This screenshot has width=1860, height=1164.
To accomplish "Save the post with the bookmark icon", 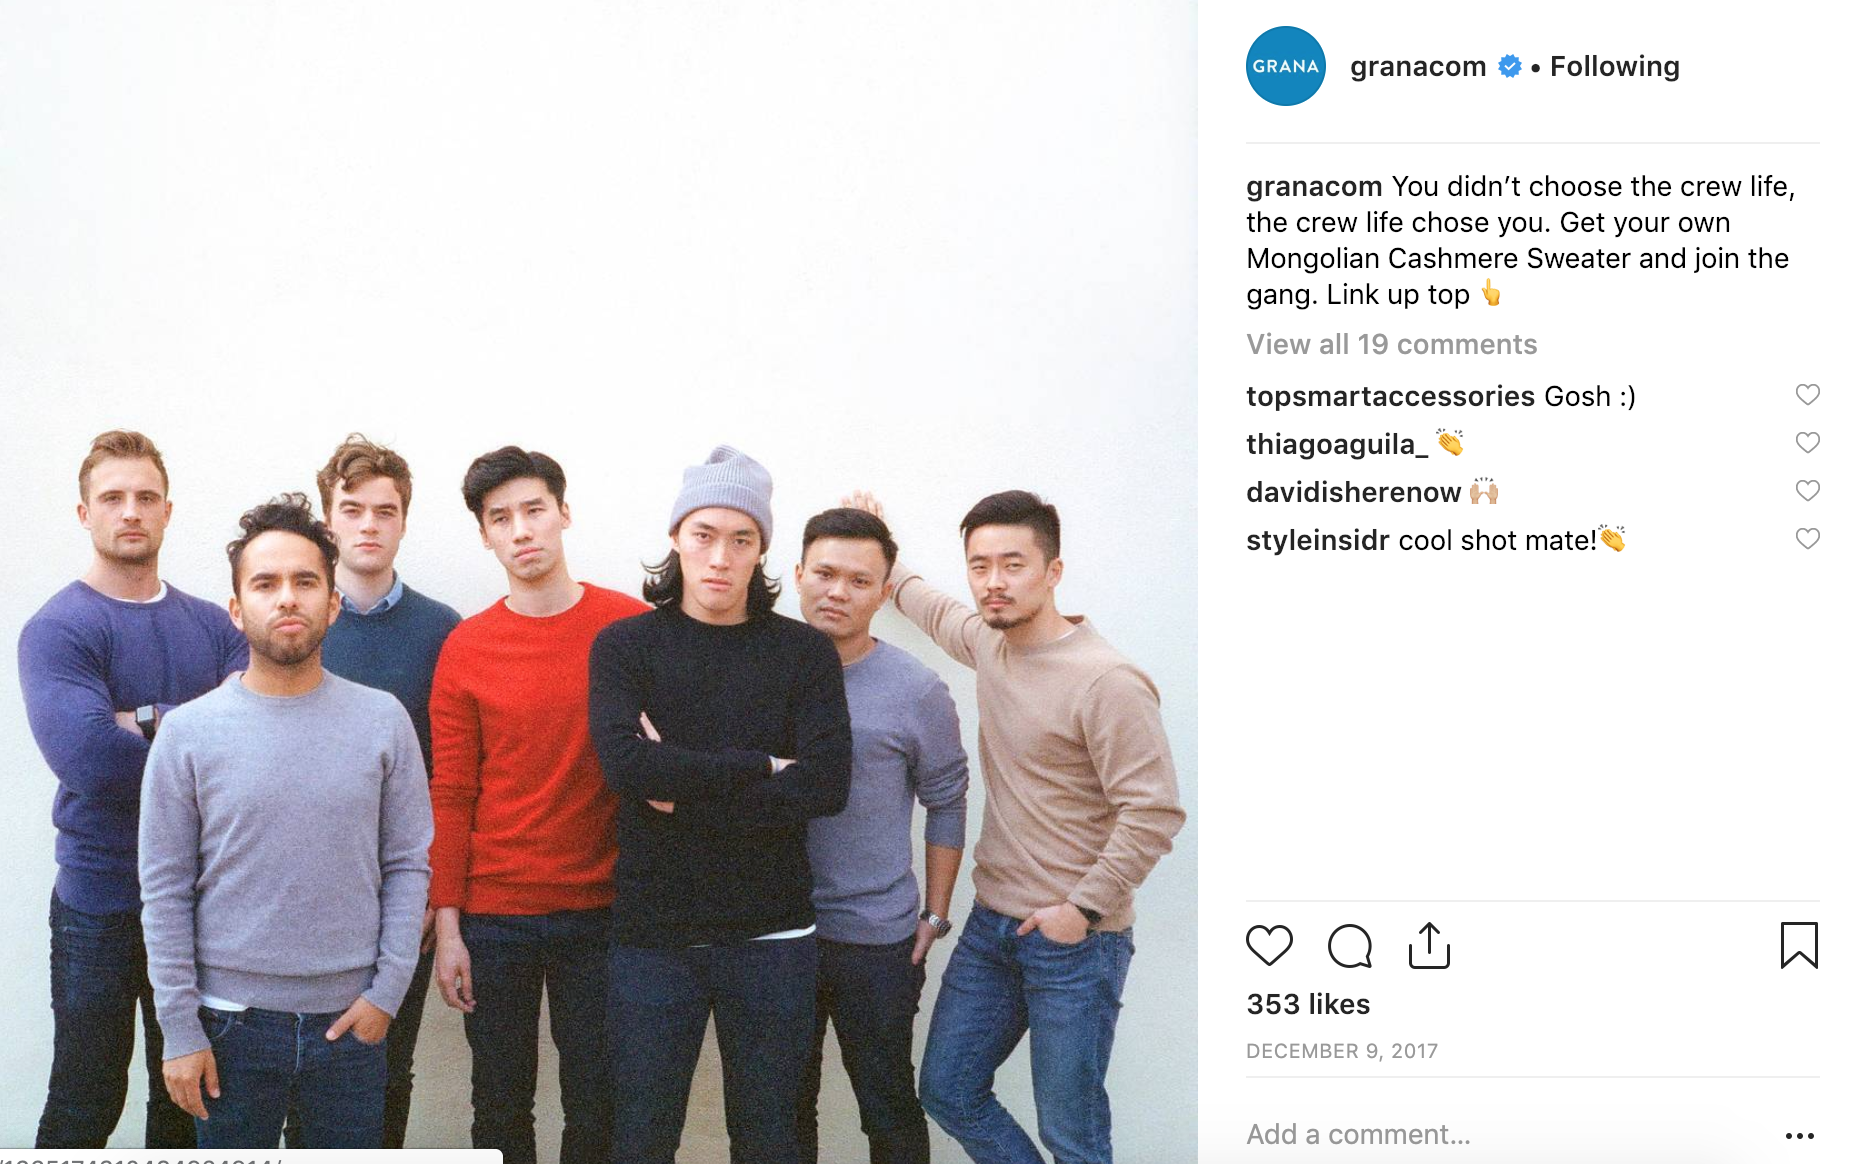I will click(1799, 946).
